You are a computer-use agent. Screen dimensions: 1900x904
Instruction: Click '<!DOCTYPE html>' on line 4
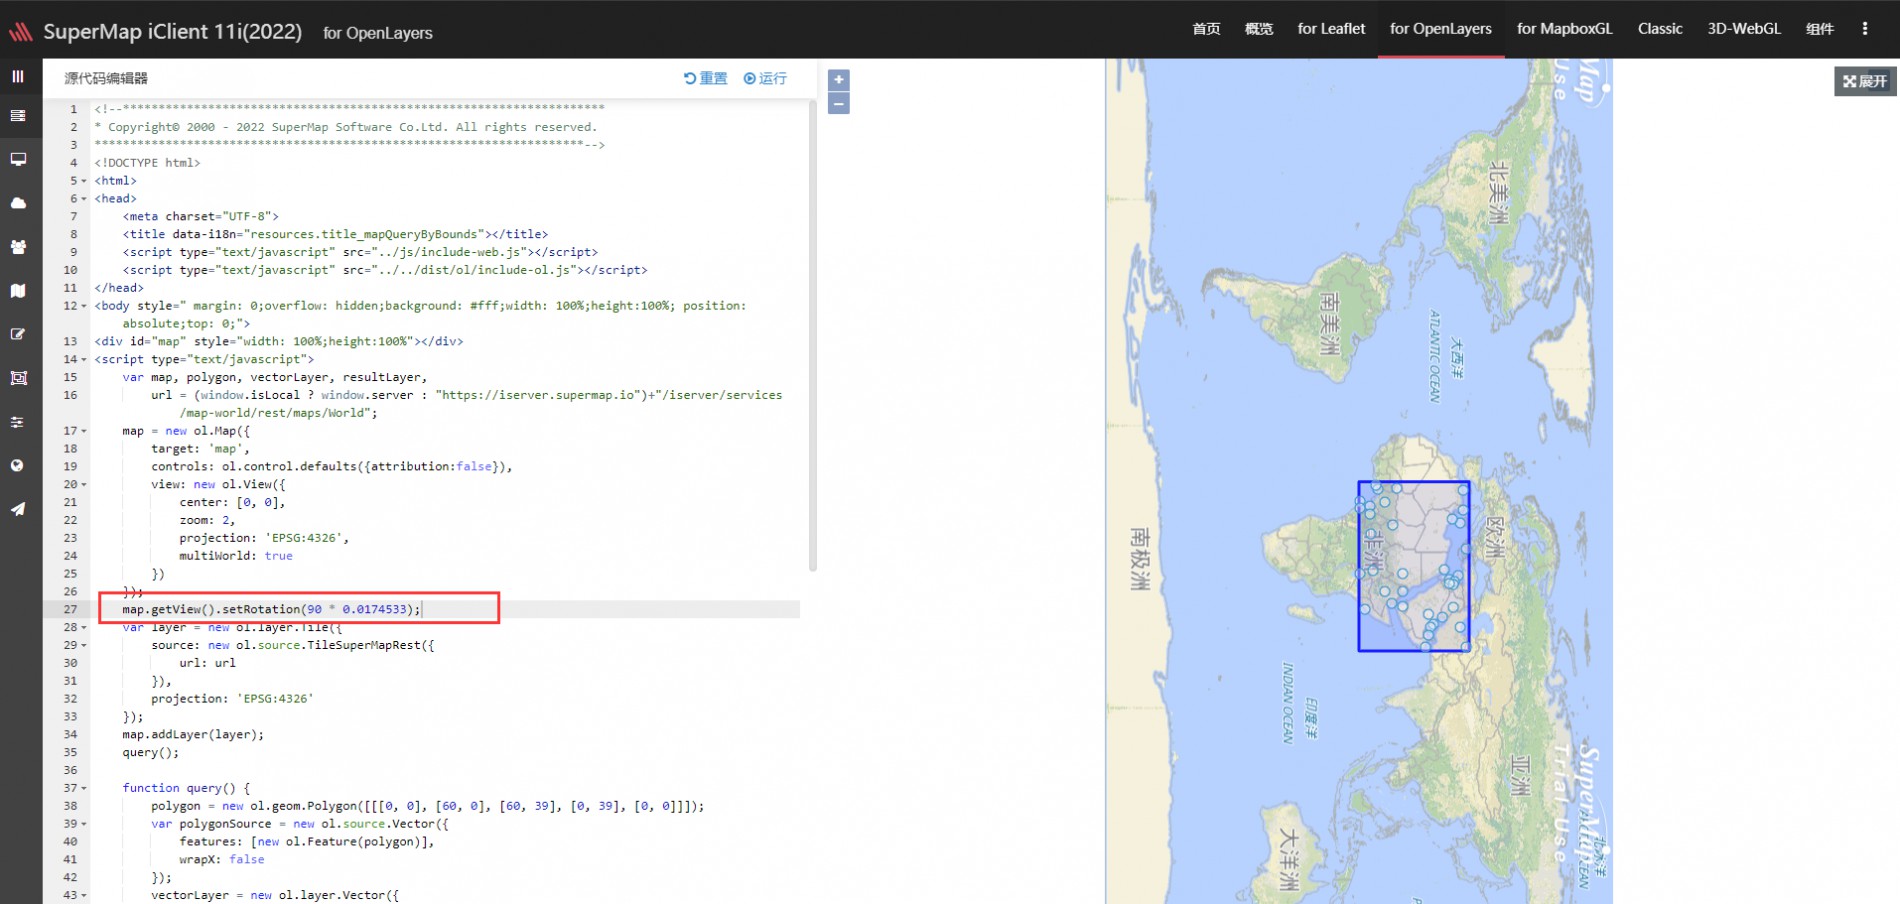(x=147, y=163)
